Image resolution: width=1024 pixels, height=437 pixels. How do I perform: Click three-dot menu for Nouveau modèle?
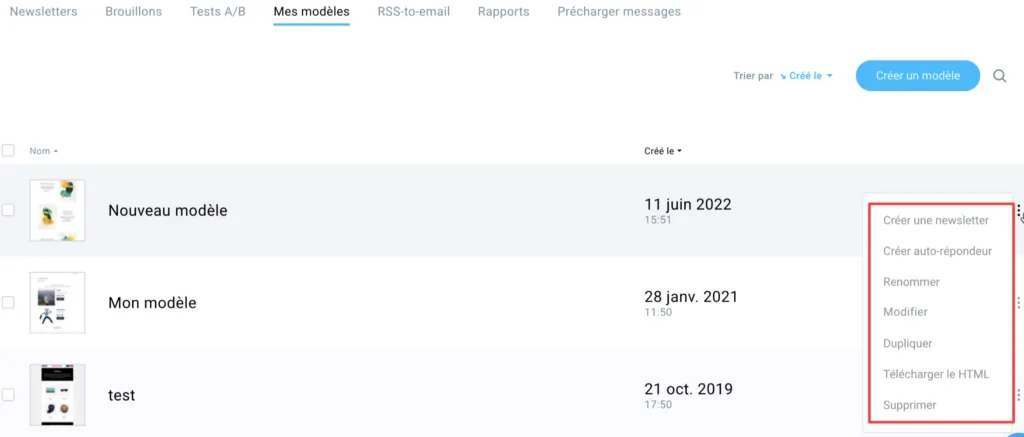click(1018, 210)
